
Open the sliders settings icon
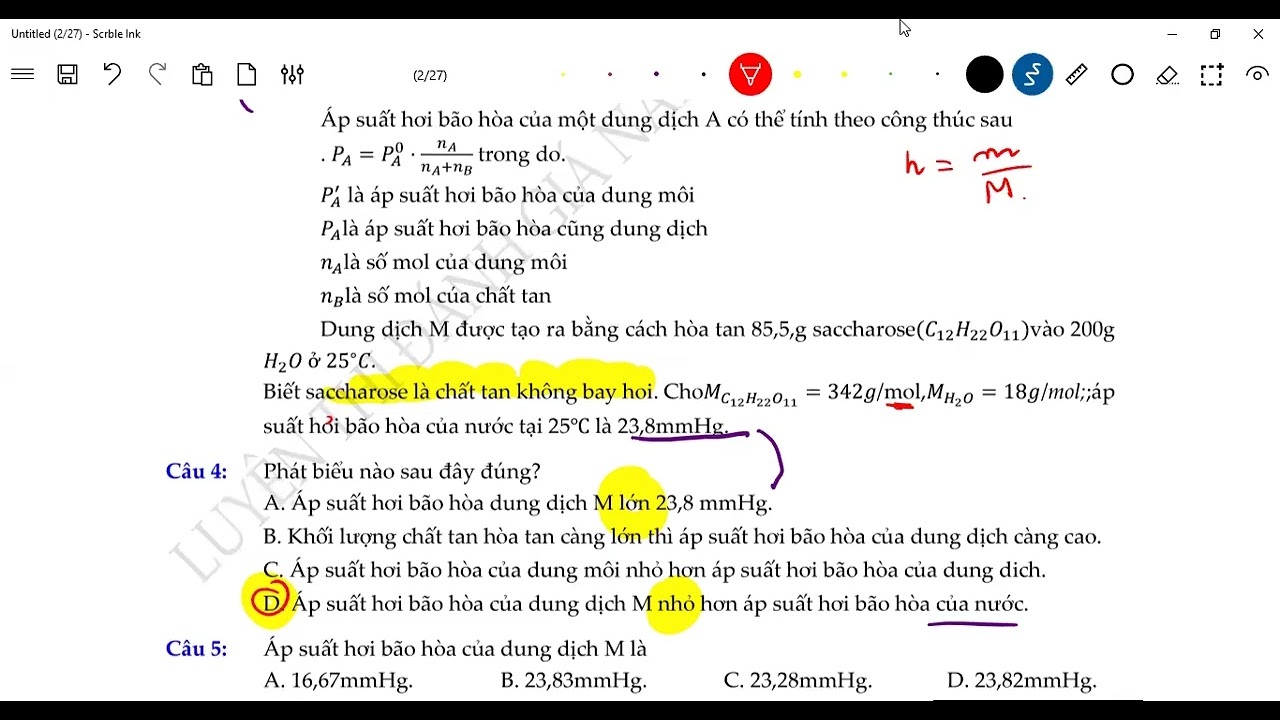pyautogui.click(x=292, y=74)
